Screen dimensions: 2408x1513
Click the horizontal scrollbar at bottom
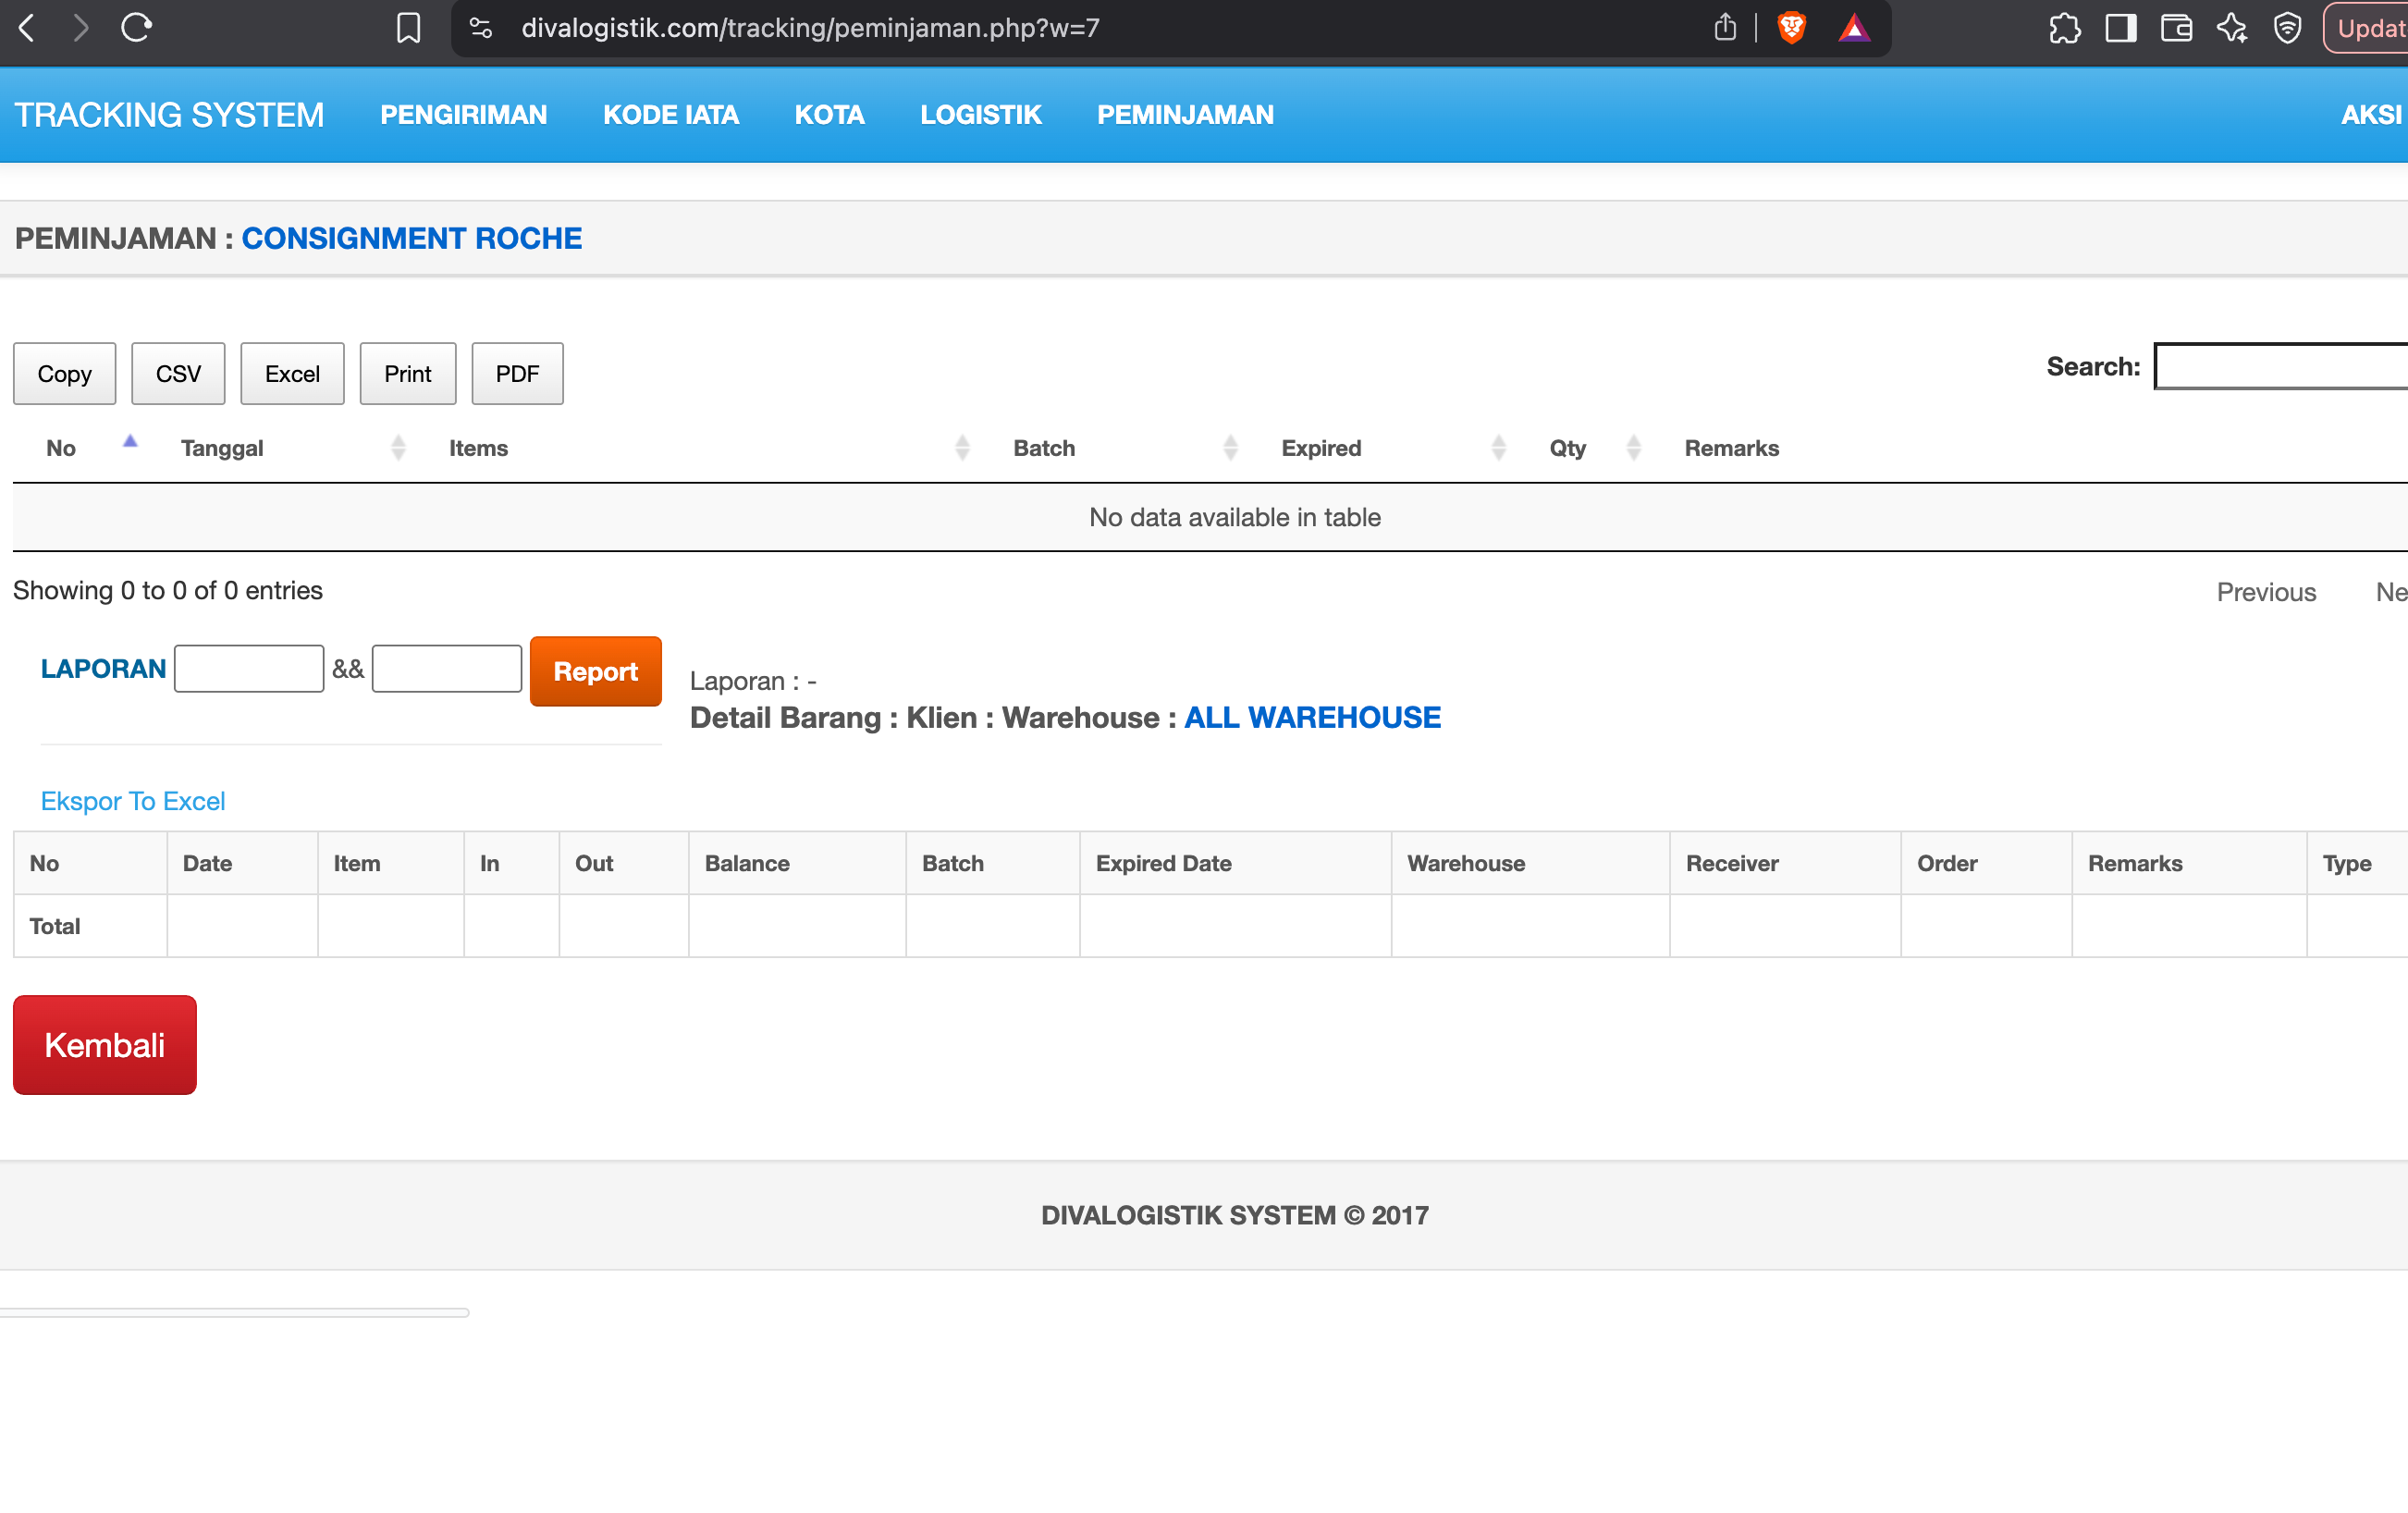234,1312
